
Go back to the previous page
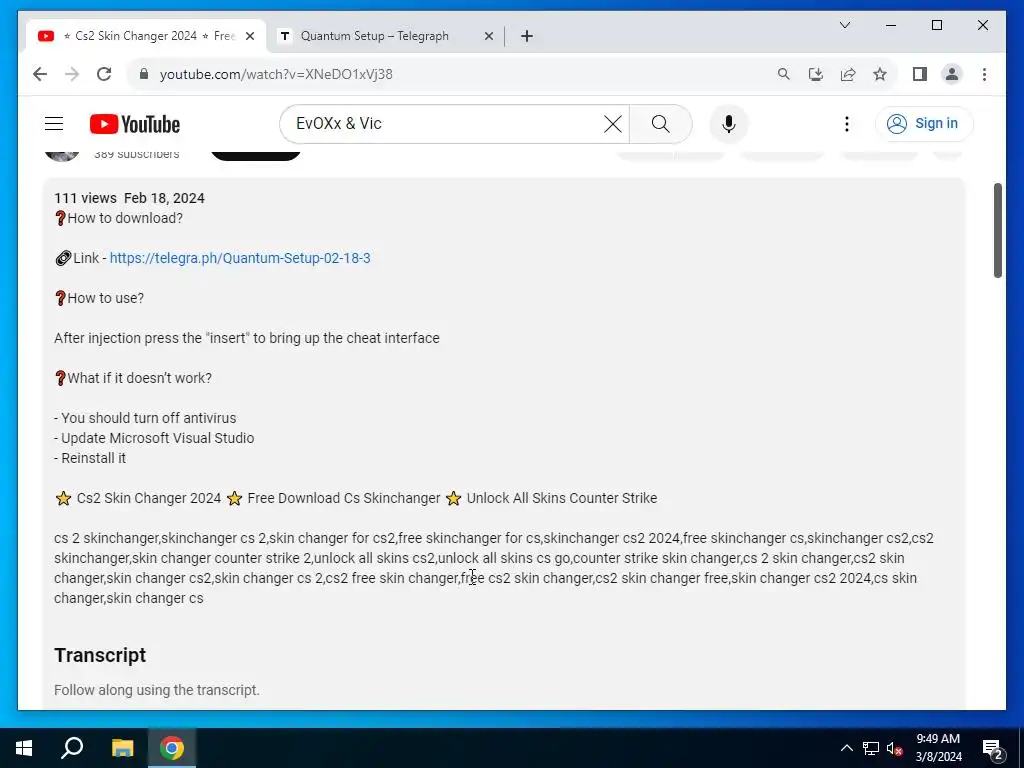[x=40, y=74]
